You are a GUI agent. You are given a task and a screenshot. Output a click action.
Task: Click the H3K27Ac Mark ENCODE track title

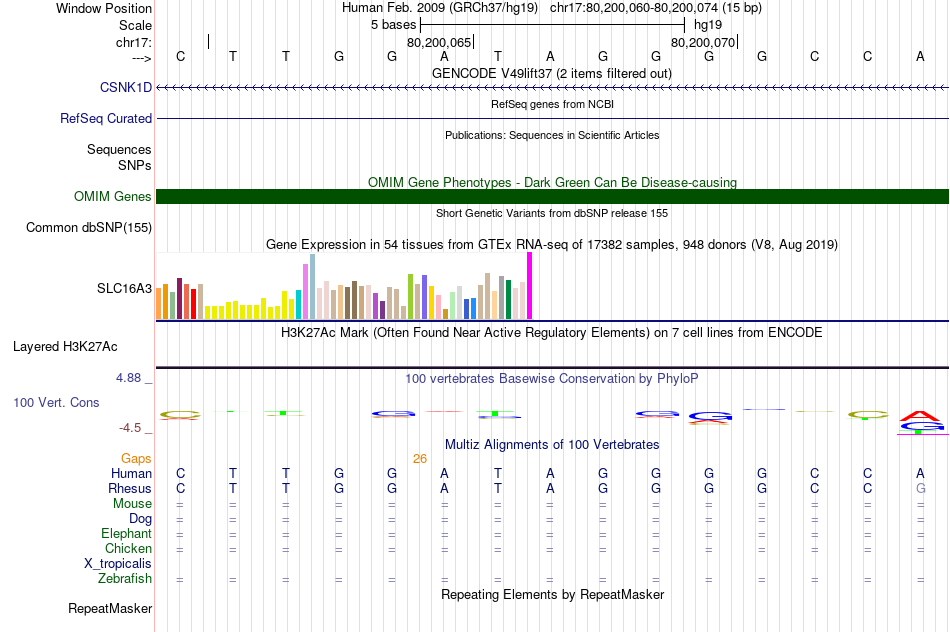[x=552, y=333]
